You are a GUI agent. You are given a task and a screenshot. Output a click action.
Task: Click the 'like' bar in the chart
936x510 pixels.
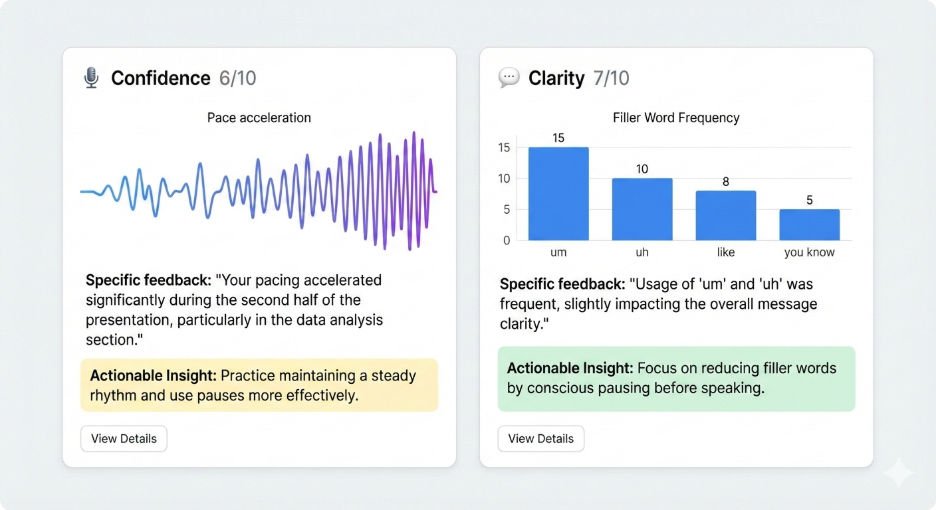click(726, 215)
